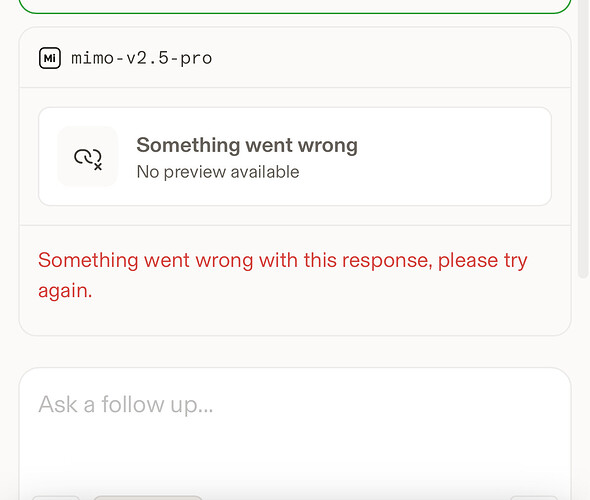
Task: Click the right-side button under follow-up input
Action: 534,498
